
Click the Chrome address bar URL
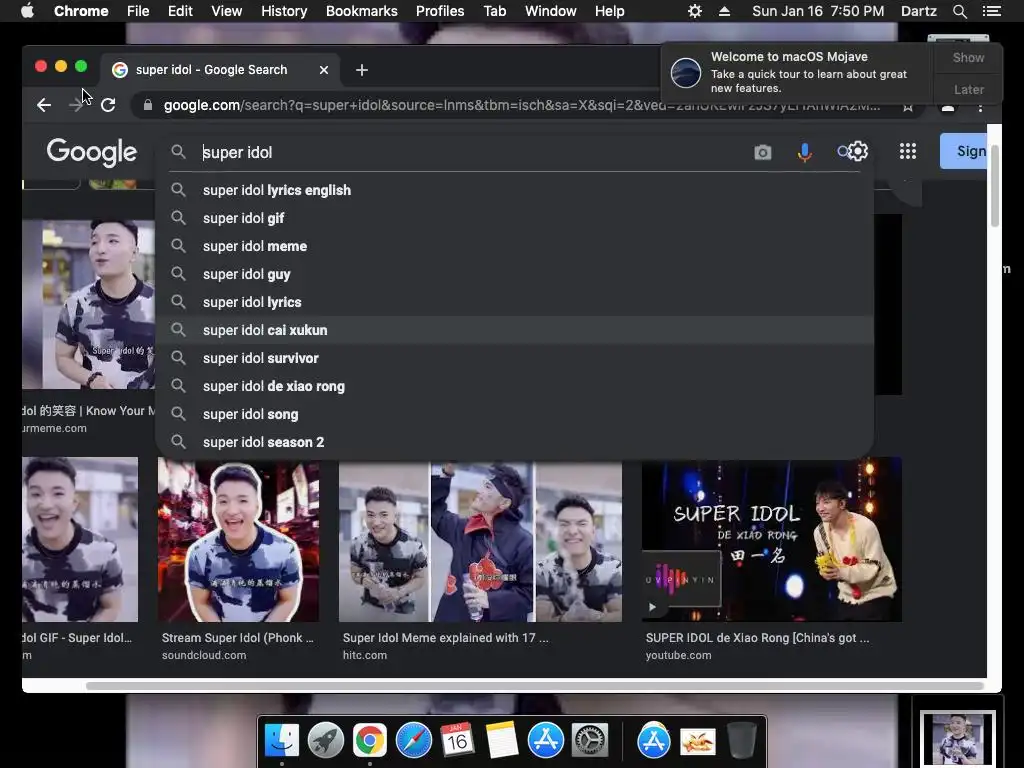[521, 105]
